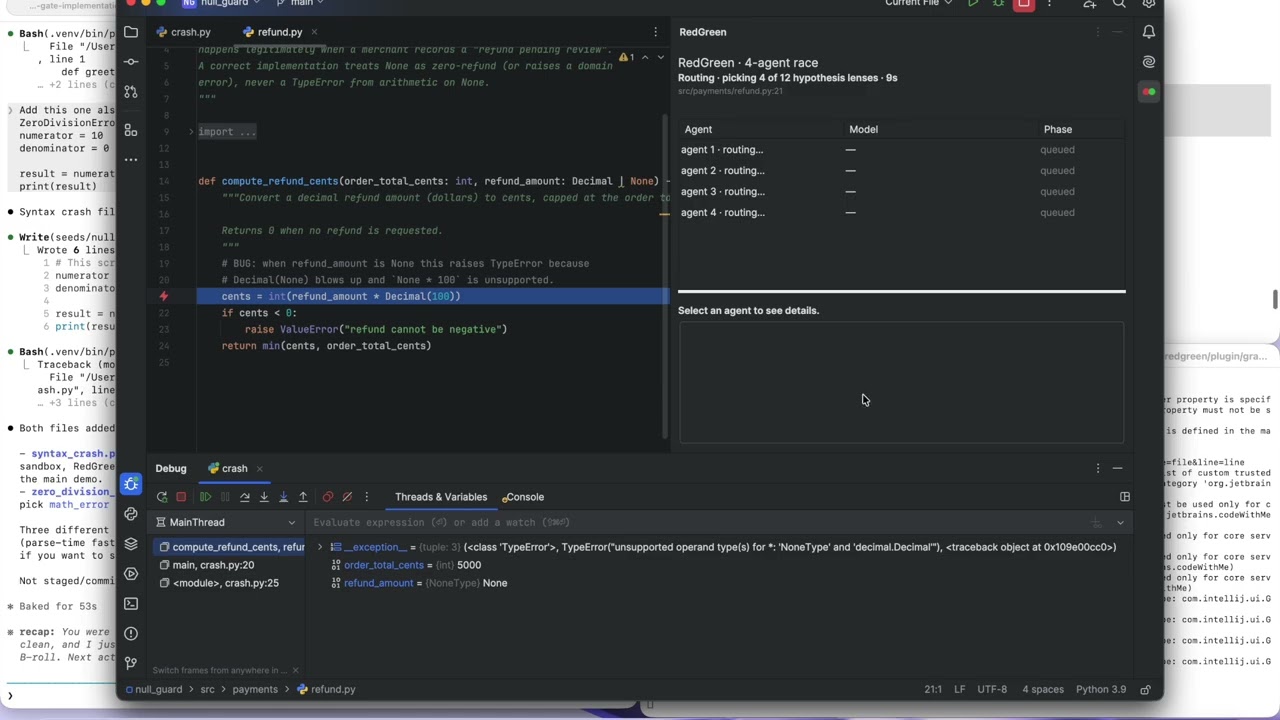Open more debugger actions kebab menu
The height and width of the screenshot is (720, 1280).
click(x=366, y=497)
